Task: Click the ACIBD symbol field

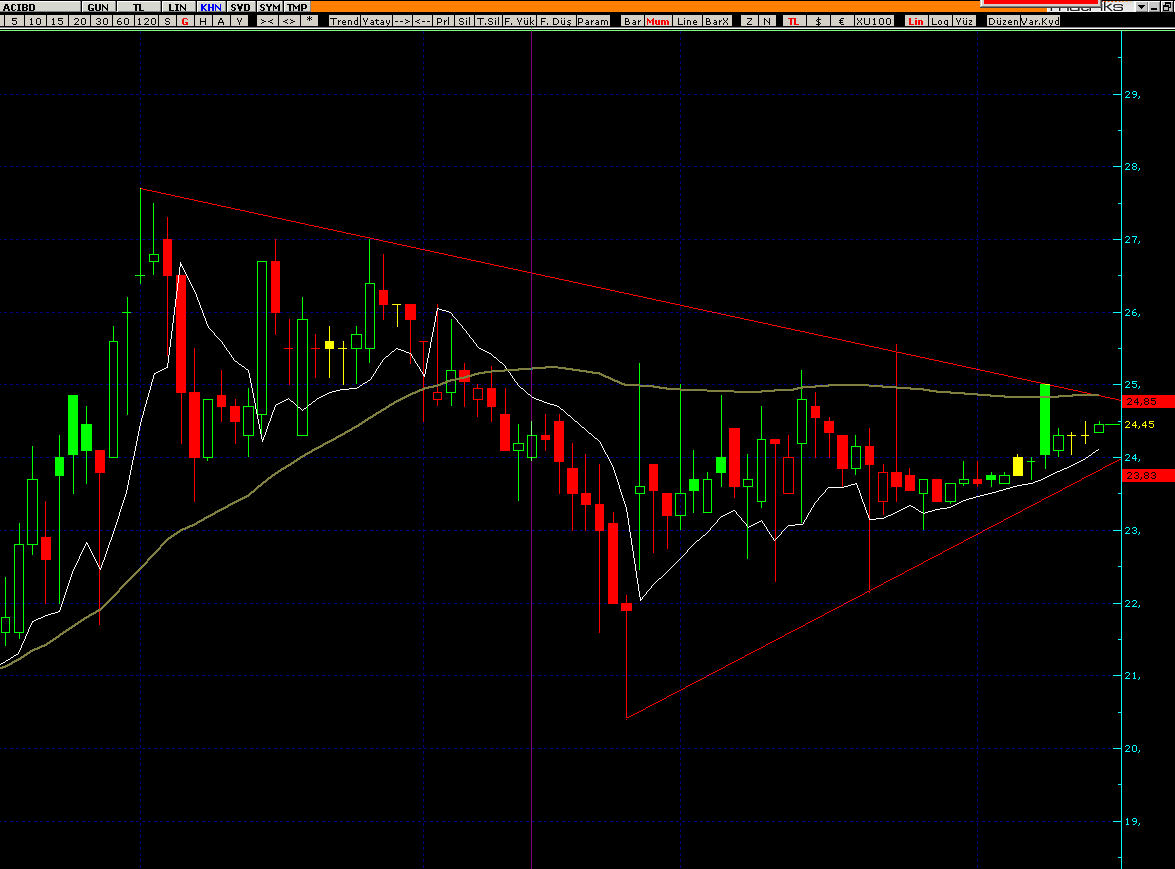Action: click(x=39, y=7)
